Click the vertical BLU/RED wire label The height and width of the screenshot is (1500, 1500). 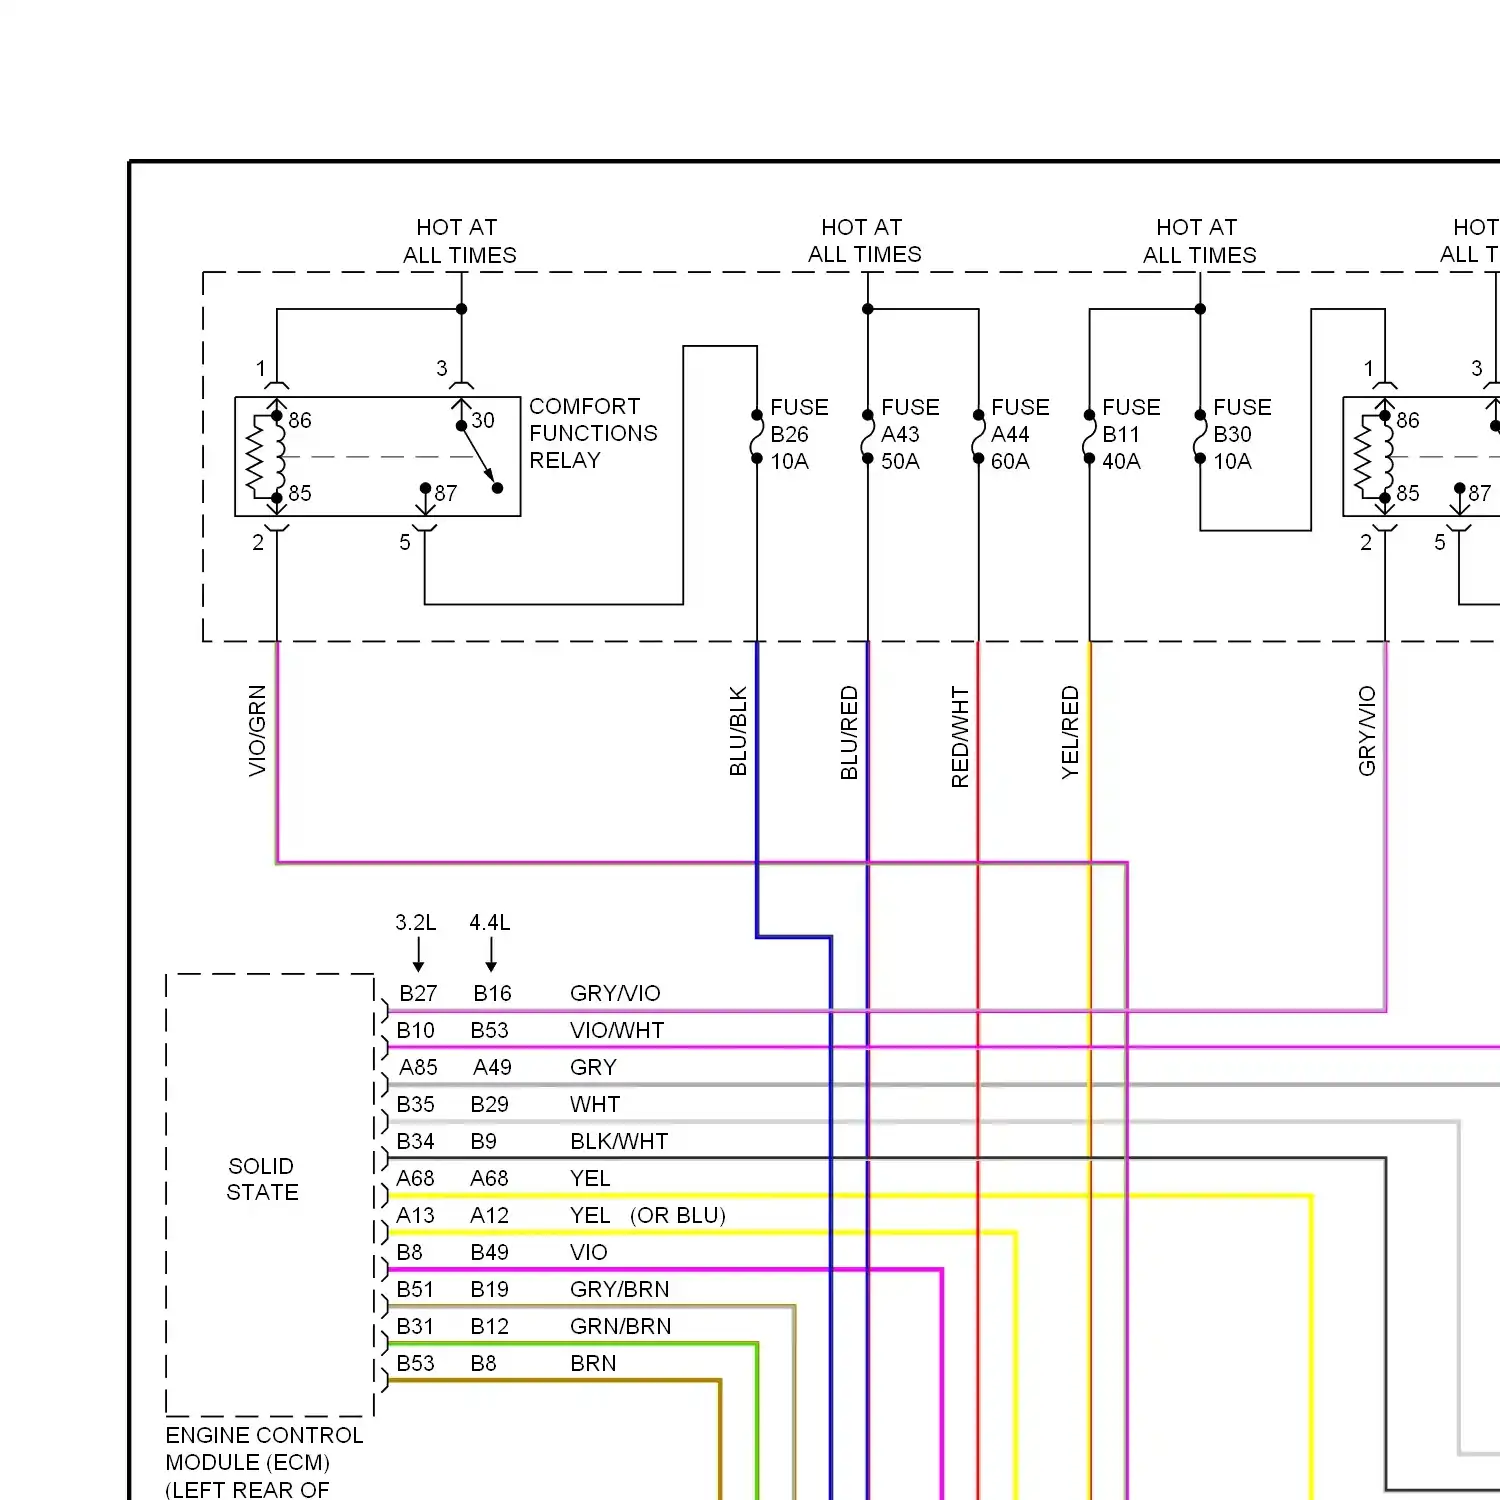pos(849,733)
